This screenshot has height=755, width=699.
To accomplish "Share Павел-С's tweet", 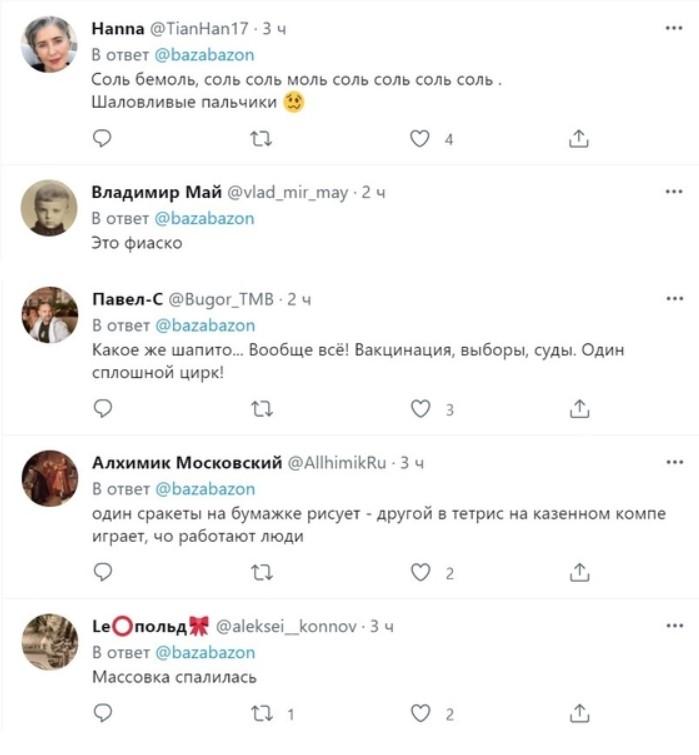I will click(x=580, y=408).
